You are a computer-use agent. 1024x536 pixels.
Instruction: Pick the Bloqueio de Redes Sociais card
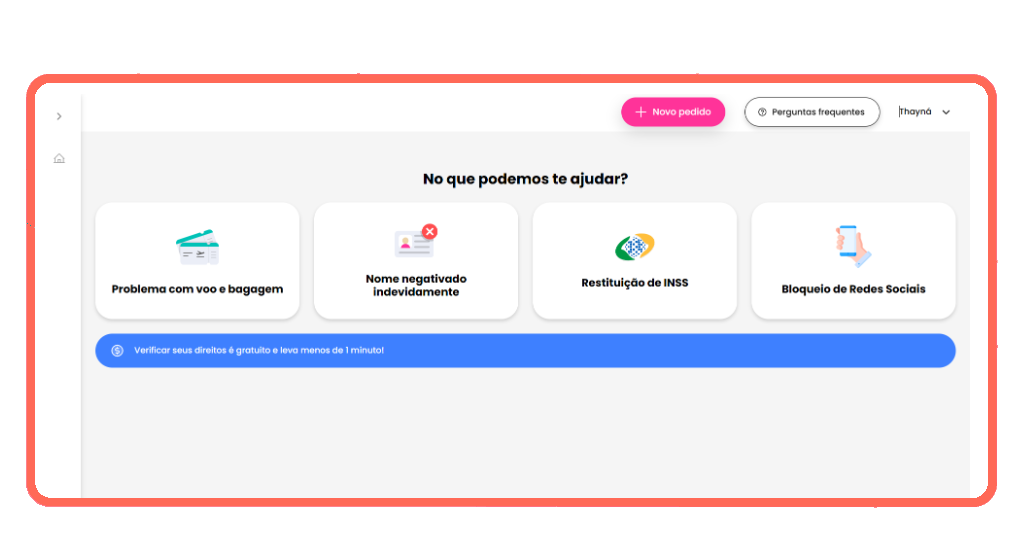click(854, 260)
